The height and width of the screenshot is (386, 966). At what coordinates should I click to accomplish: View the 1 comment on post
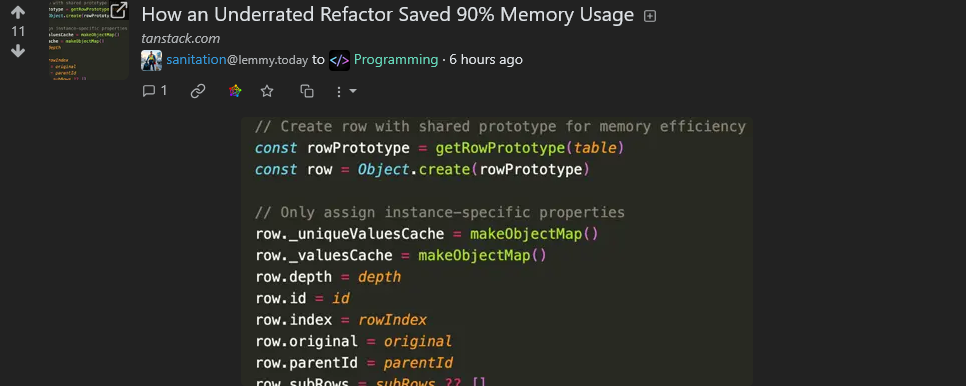click(155, 91)
